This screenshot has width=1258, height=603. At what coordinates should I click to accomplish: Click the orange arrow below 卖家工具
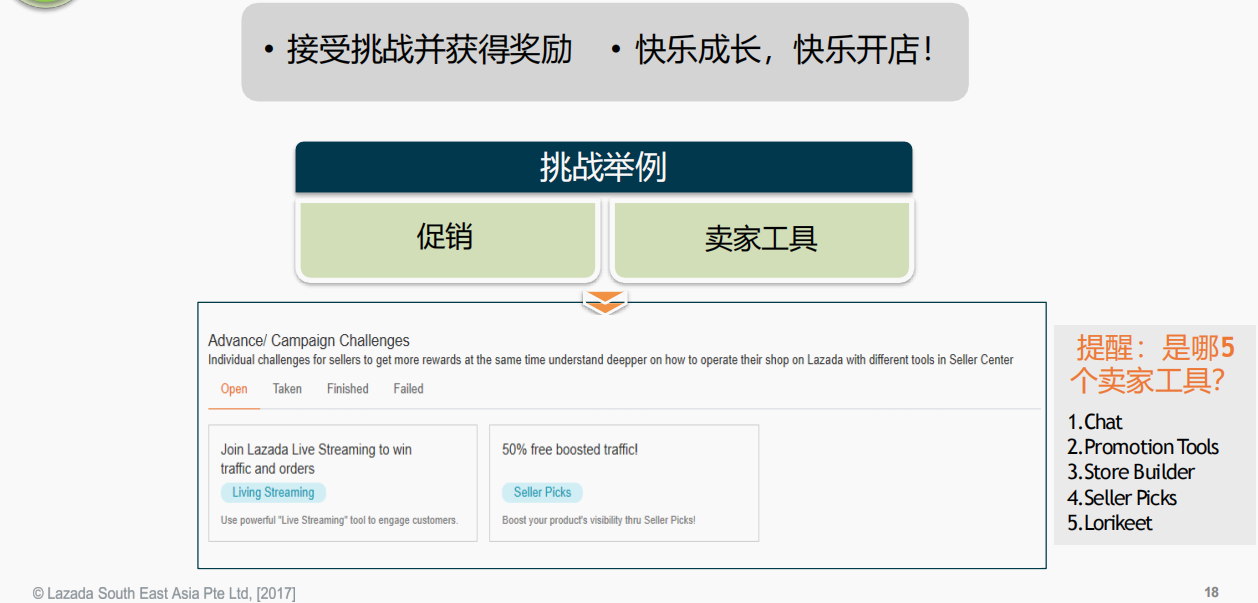coord(607,299)
